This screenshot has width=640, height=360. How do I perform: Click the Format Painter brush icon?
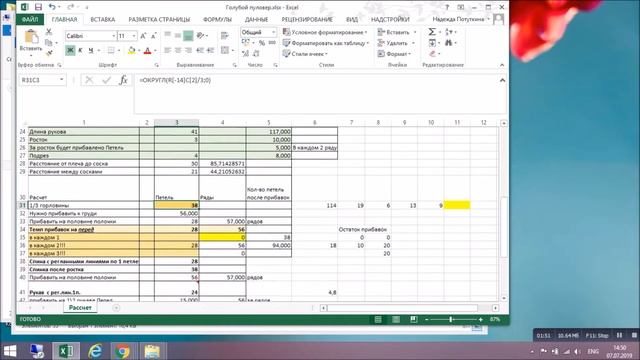coord(49,53)
